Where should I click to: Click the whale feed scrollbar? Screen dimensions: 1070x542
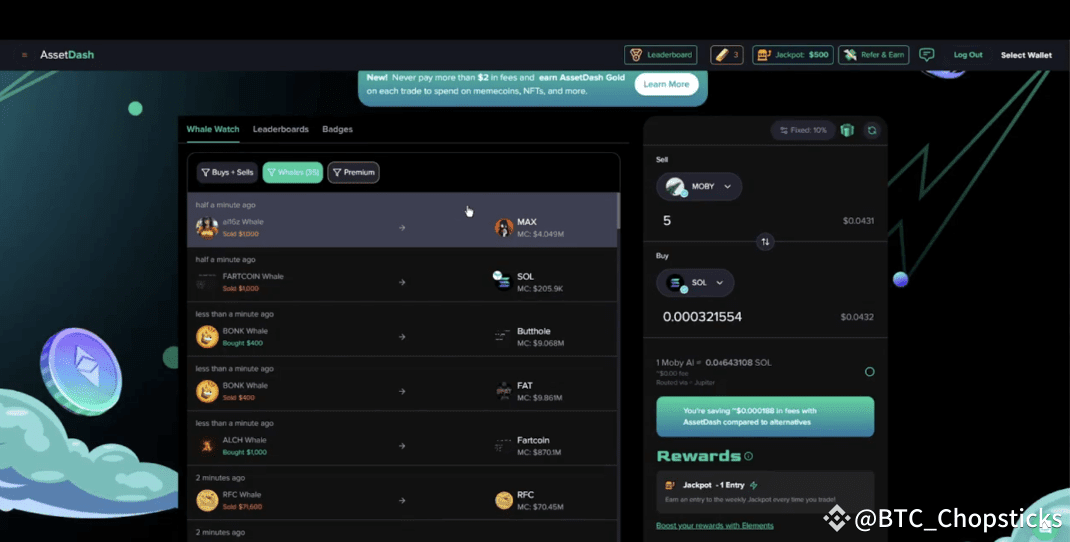click(619, 211)
